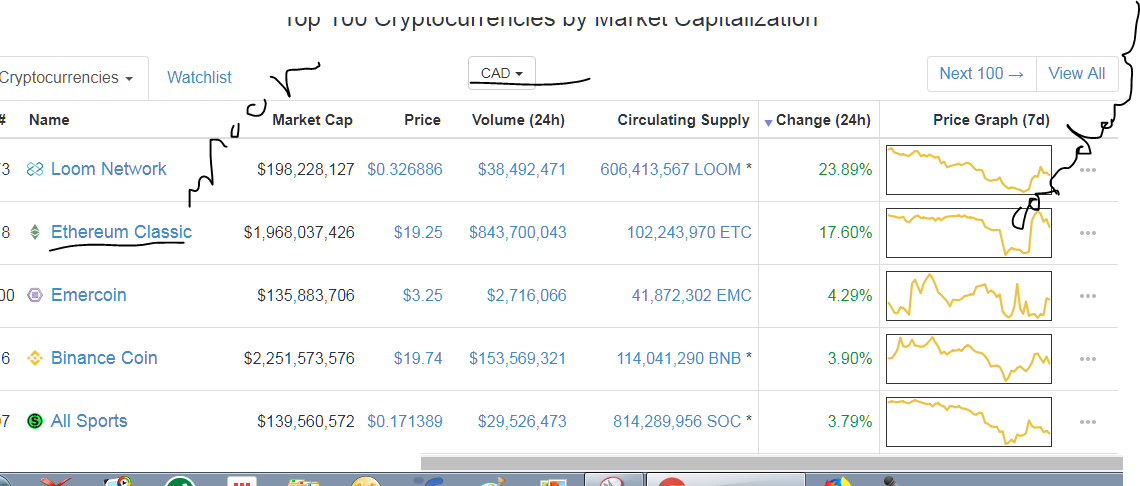The height and width of the screenshot is (486, 1140).
Task: Select Ethereum Classic market cap $1,968,037,426
Action: (x=300, y=232)
